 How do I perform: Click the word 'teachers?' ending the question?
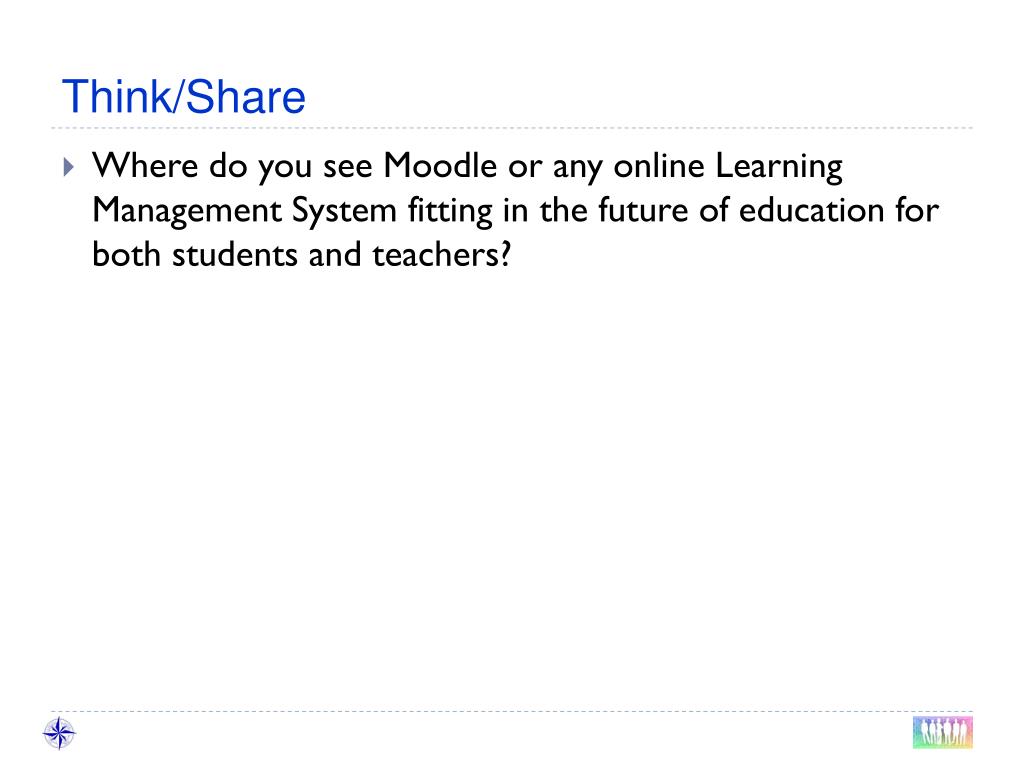click(441, 254)
